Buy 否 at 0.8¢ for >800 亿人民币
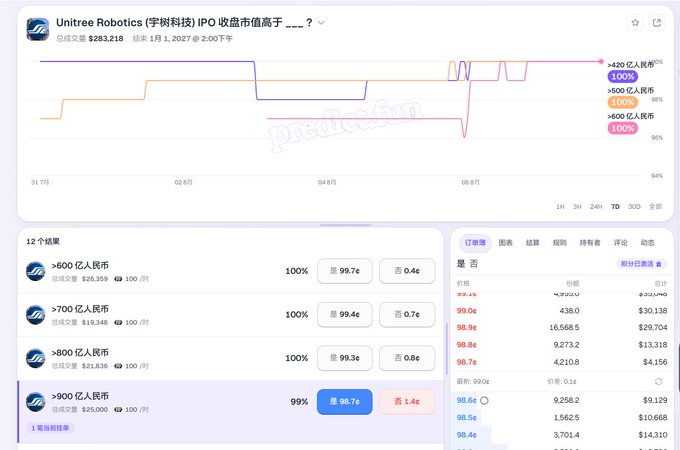The width and height of the screenshot is (680, 450). 407,358
